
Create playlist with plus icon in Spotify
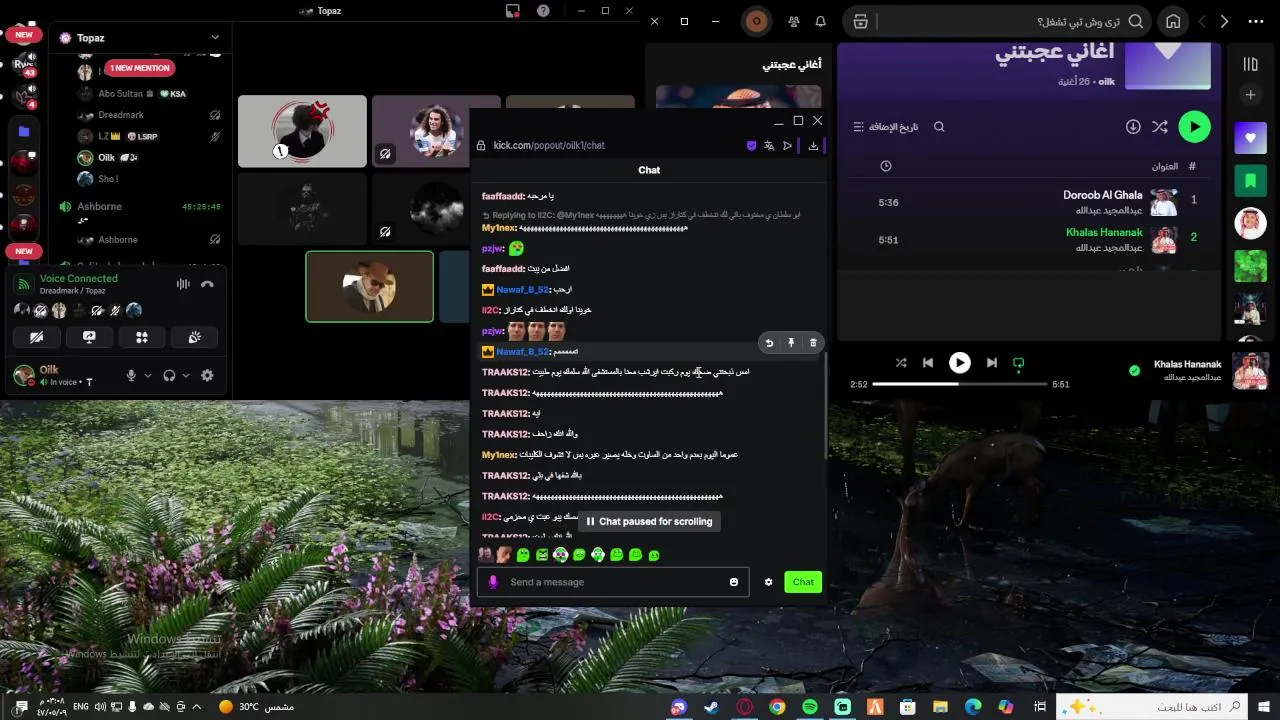[x=1250, y=95]
